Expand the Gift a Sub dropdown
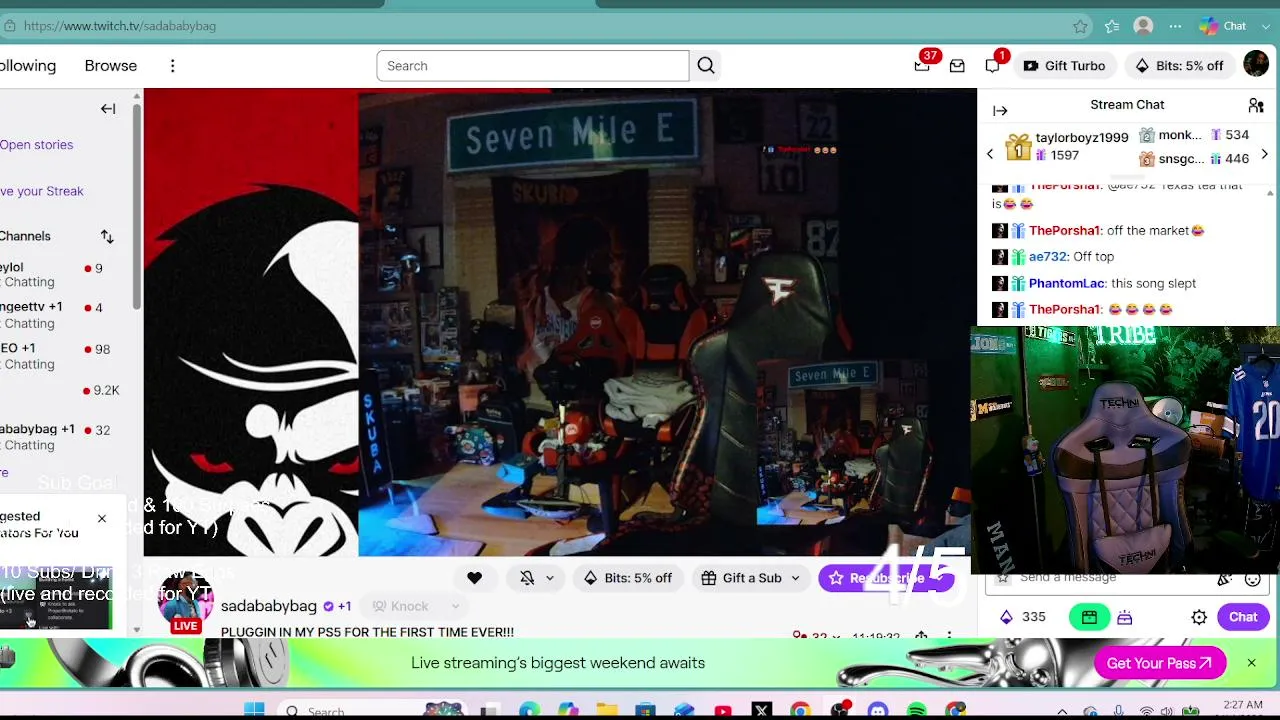 coord(796,578)
